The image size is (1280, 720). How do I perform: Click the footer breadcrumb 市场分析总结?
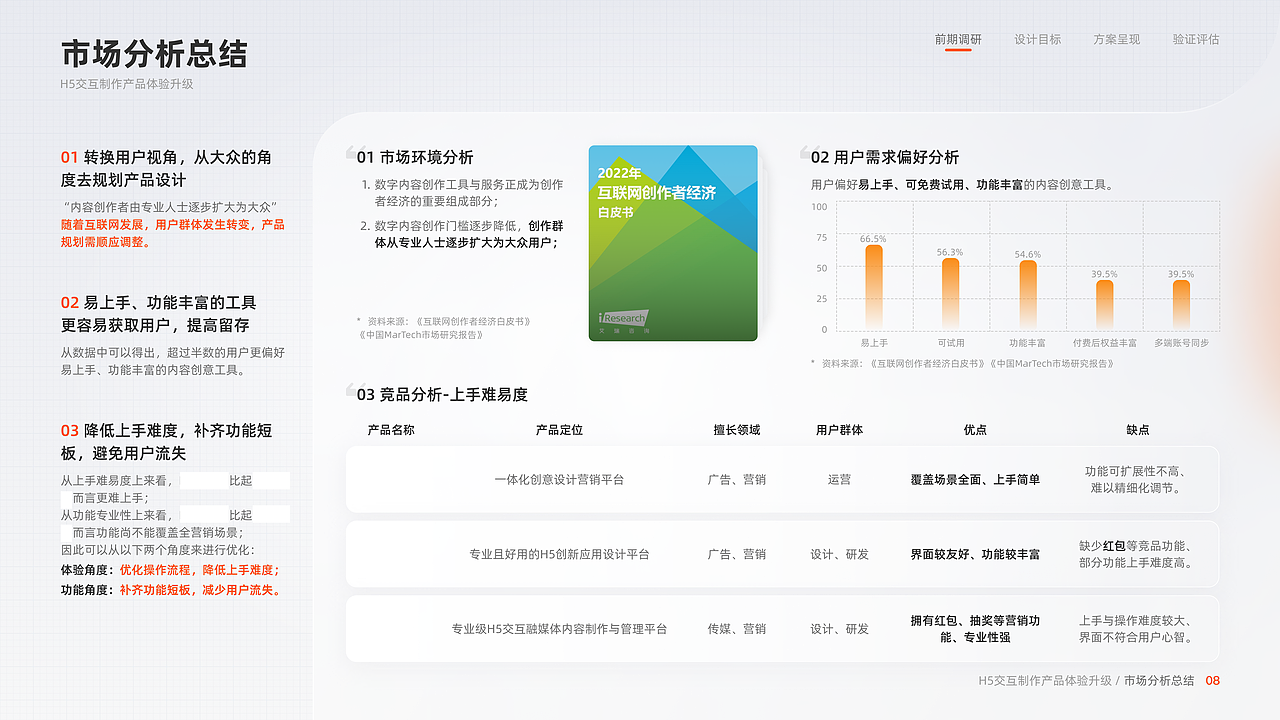pos(1159,681)
